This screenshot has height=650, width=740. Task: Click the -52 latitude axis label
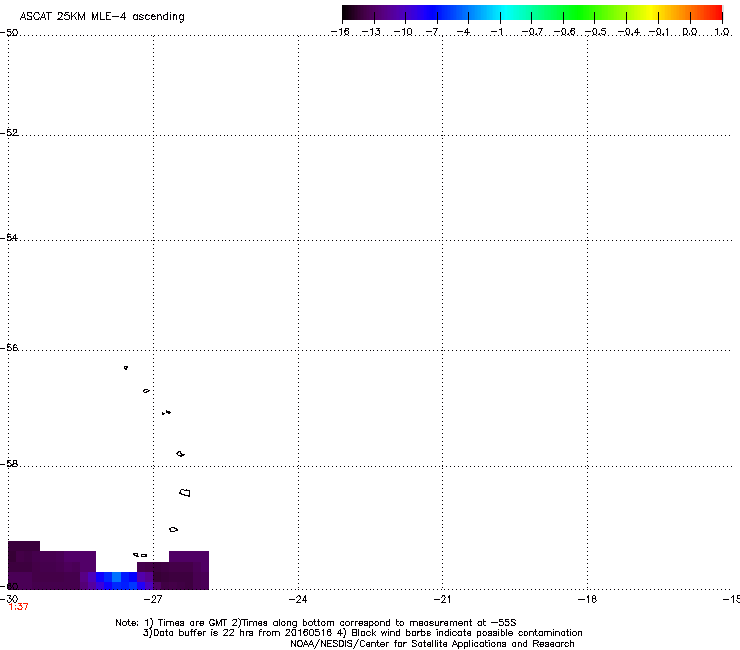tap(9, 133)
